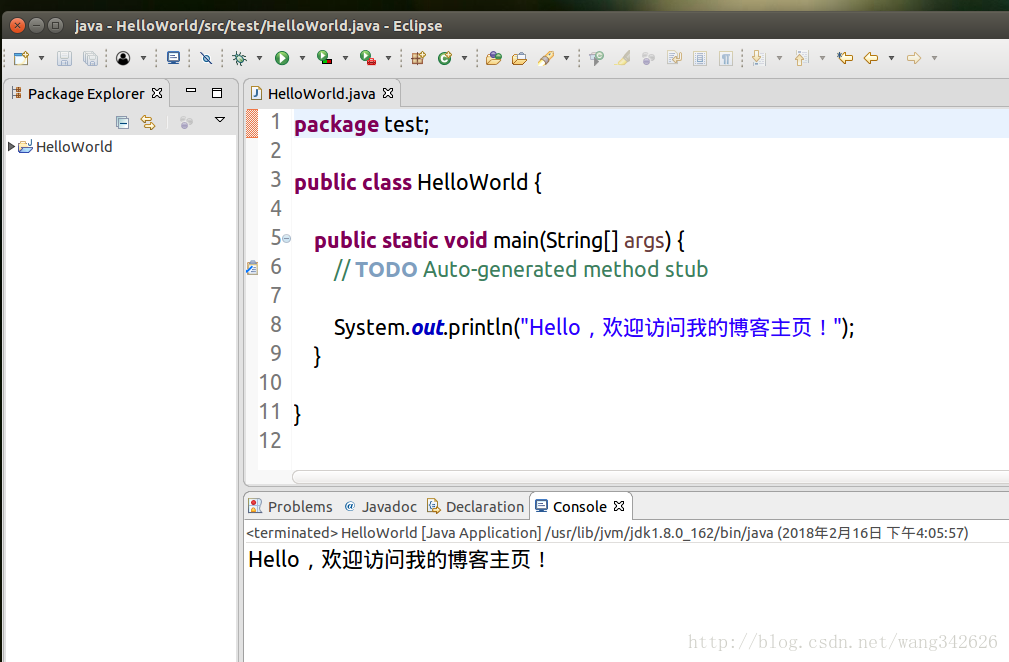Go to Next Annotation icon
1009x662 pixels.
[x=758, y=58]
